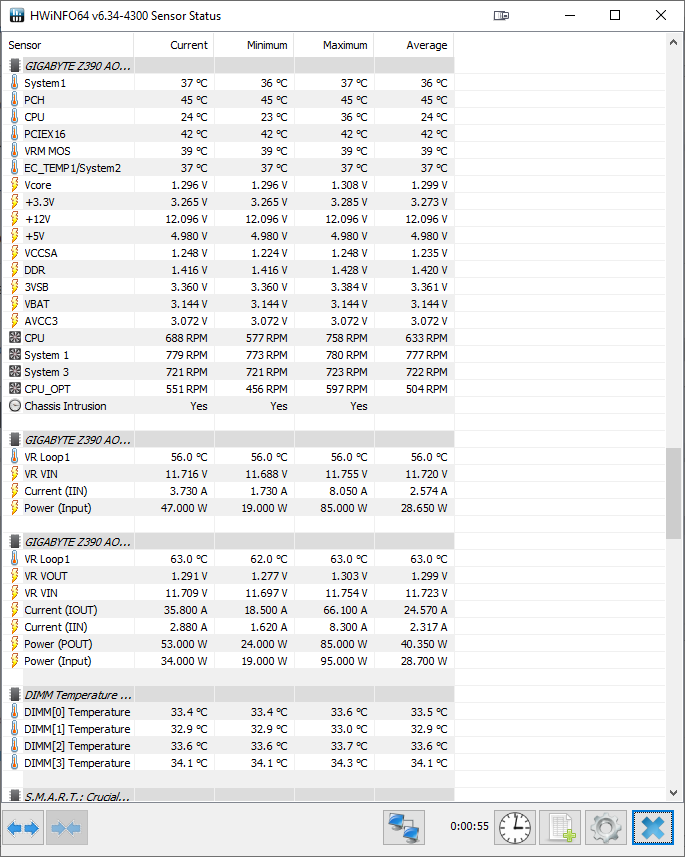Open the network remote monitoring button
The image size is (685, 857).
pos(403,827)
